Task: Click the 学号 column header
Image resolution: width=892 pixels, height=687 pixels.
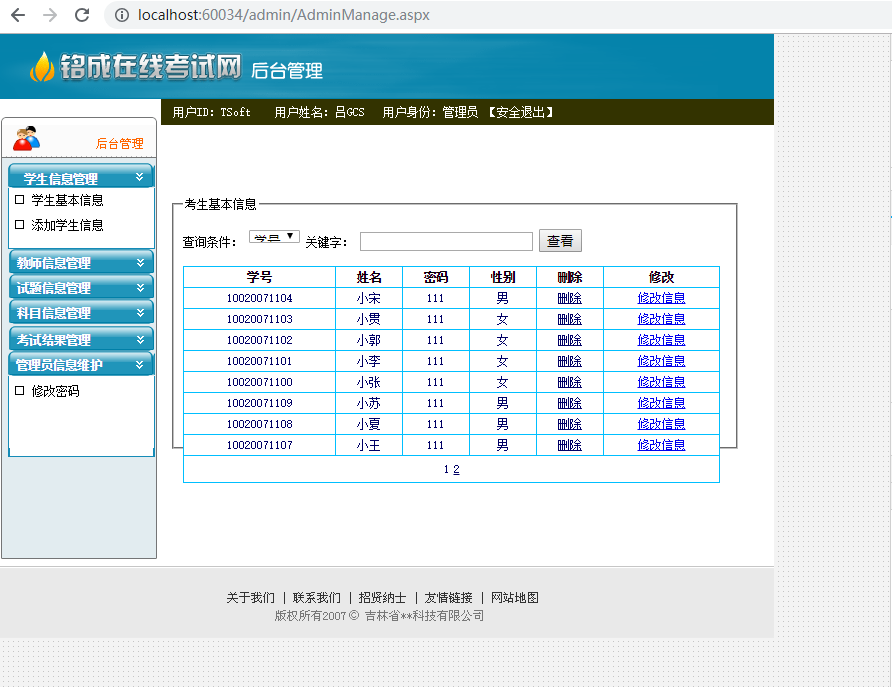Action: tap(259, 277)
